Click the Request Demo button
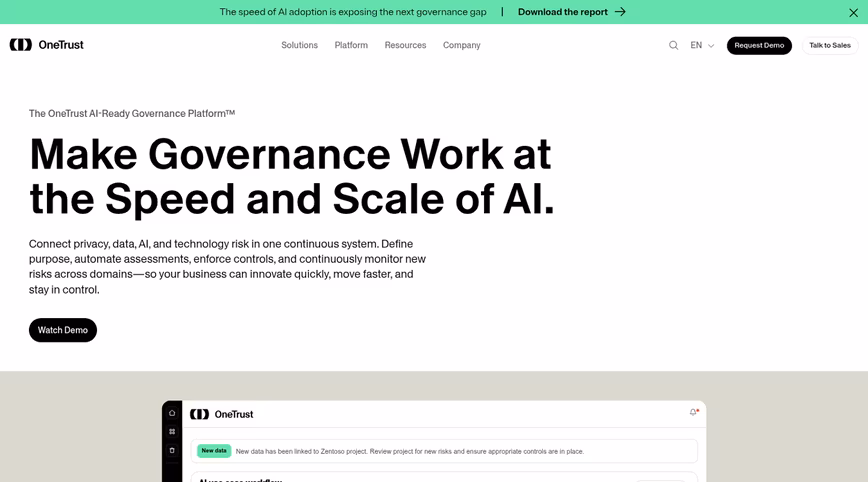Viewport: 868px width, 482px height. (x=759, y=45)
